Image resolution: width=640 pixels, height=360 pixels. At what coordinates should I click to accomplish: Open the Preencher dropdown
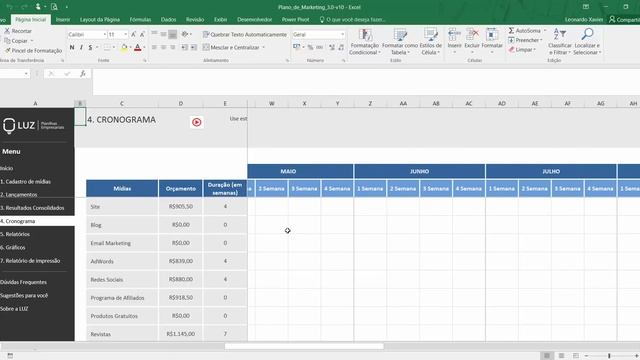(x=525, y=40)
